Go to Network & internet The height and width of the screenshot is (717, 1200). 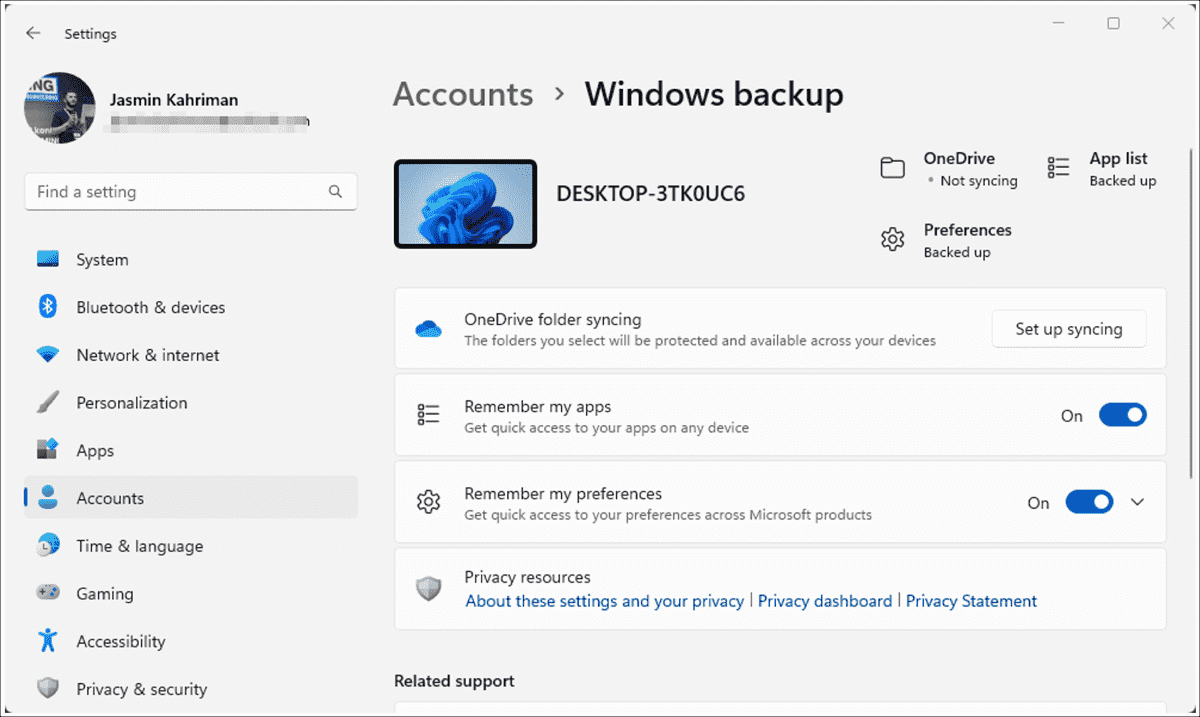pos(191,355)
